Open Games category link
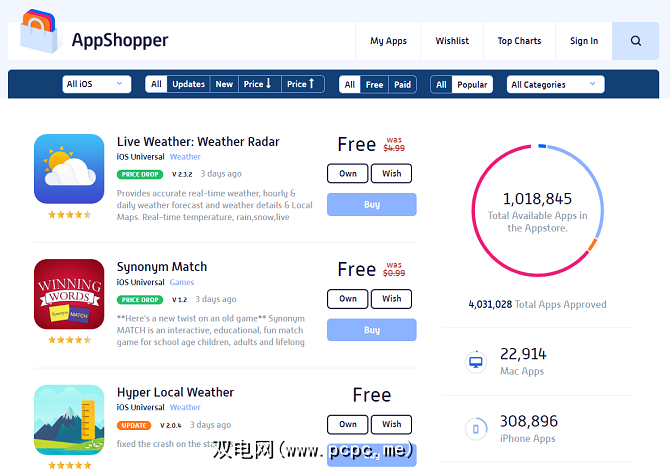Viewport: 670px width, 473px height. (182, 282)
